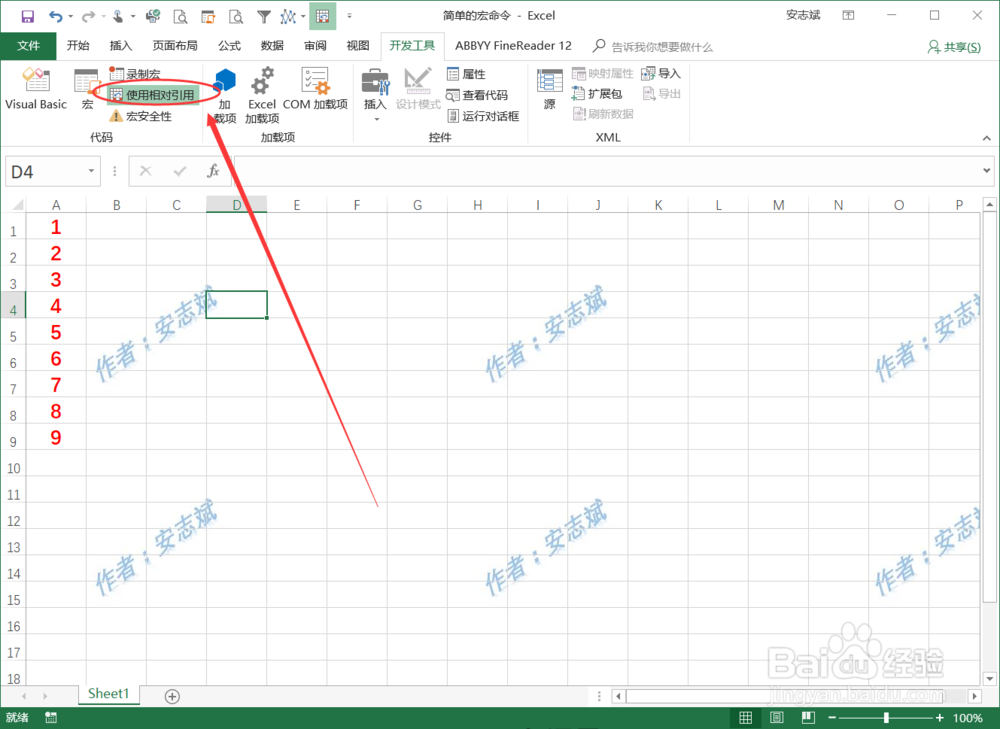Add a new sheet with plus button
This screenshot has width=1000, height=729.
tap(172, 696)
